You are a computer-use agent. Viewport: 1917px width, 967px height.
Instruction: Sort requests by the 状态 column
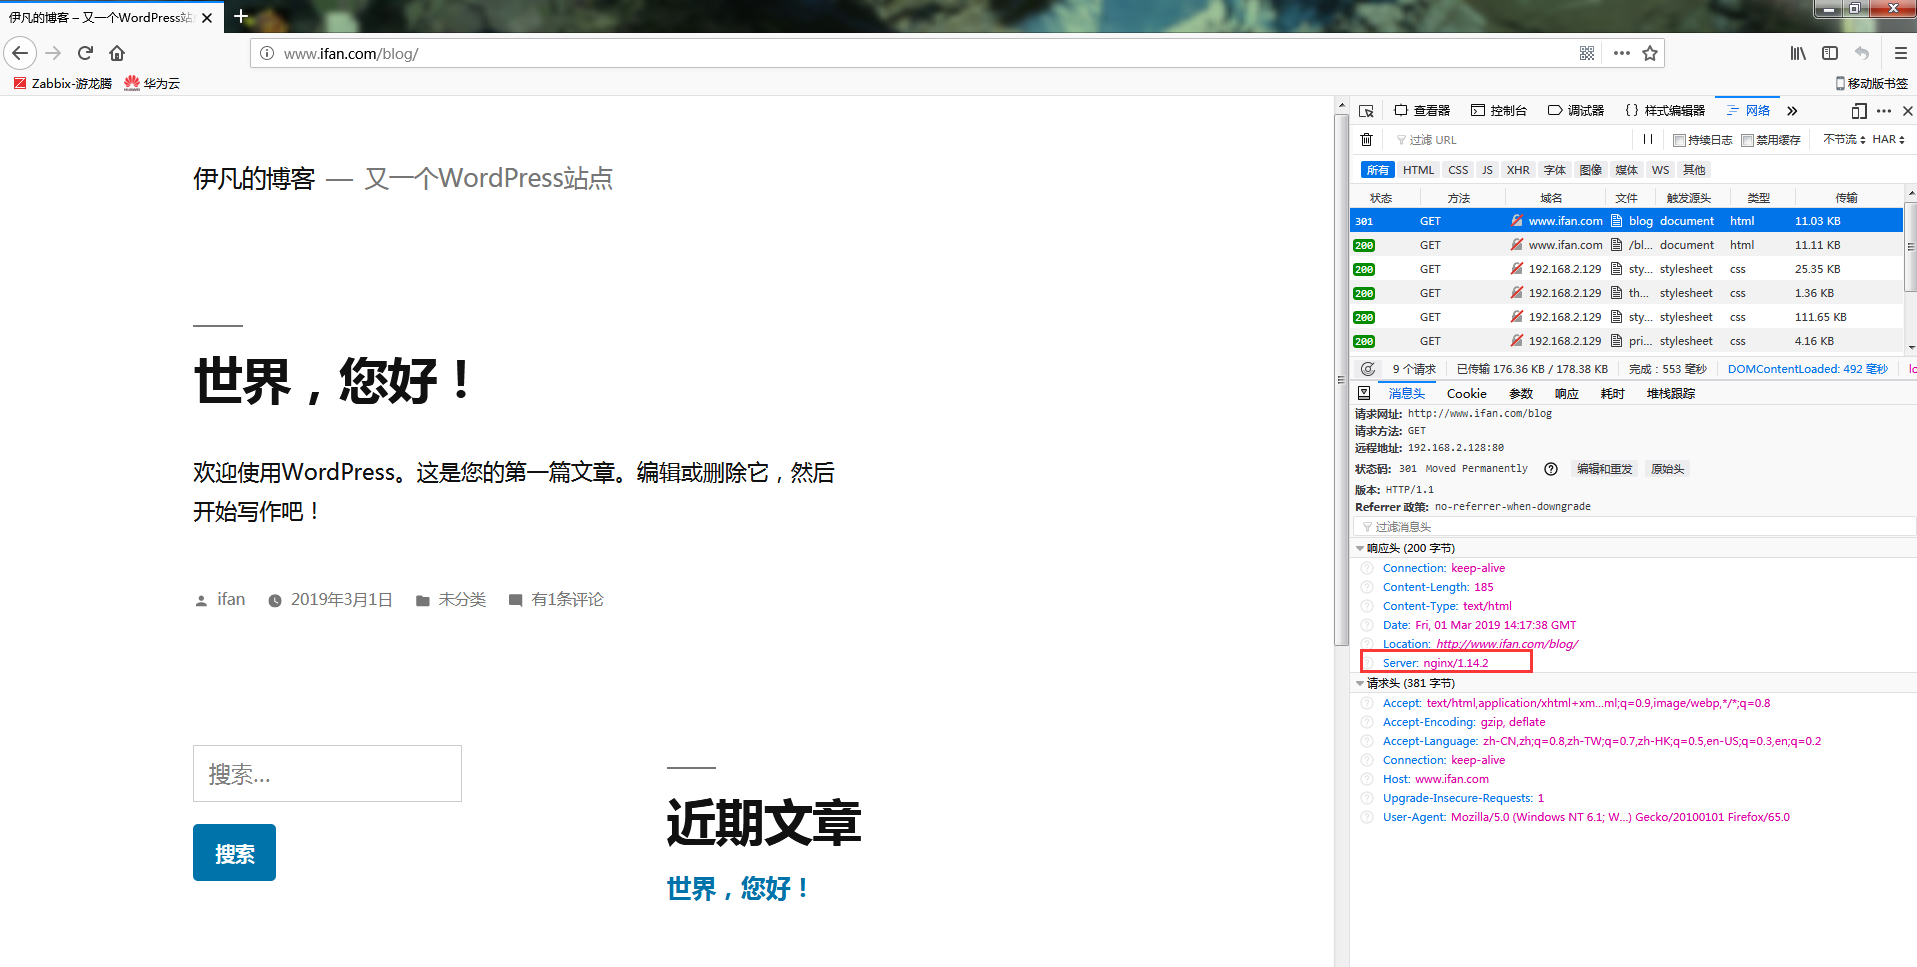[x=1380, y=198]
